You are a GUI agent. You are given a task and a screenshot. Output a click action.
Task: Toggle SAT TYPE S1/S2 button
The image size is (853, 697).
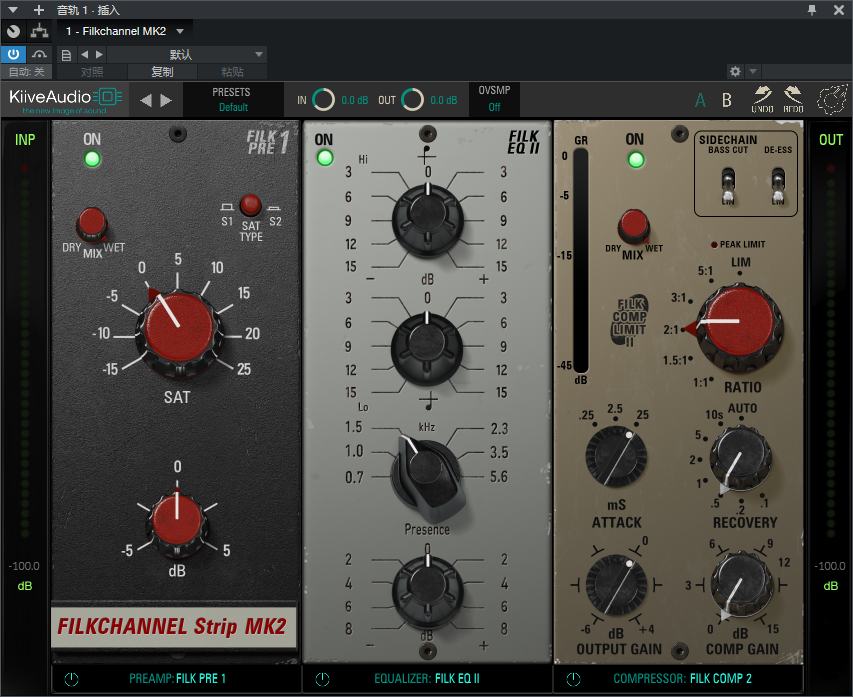(x=251, y=205)
